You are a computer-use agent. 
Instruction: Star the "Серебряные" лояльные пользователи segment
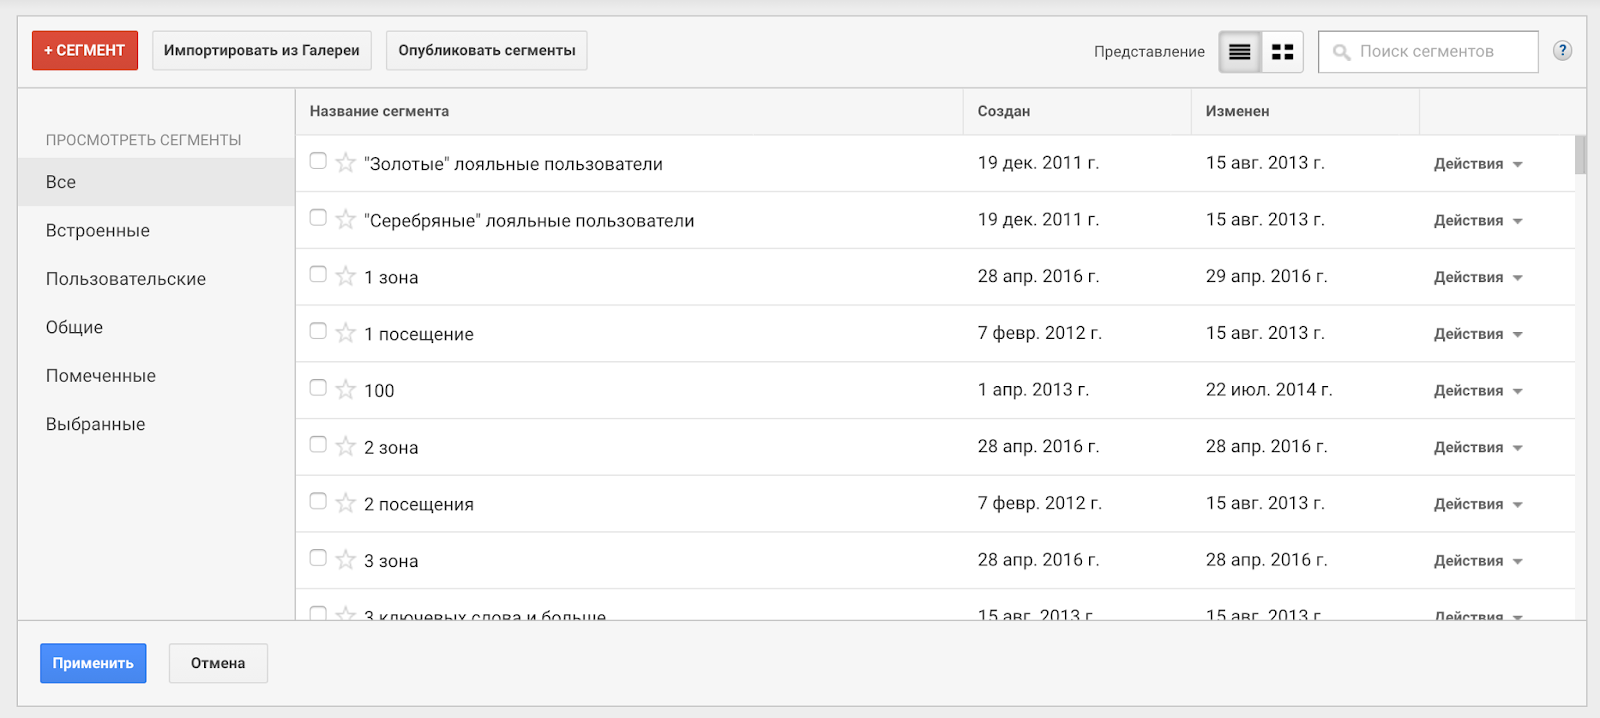[346, 219]
